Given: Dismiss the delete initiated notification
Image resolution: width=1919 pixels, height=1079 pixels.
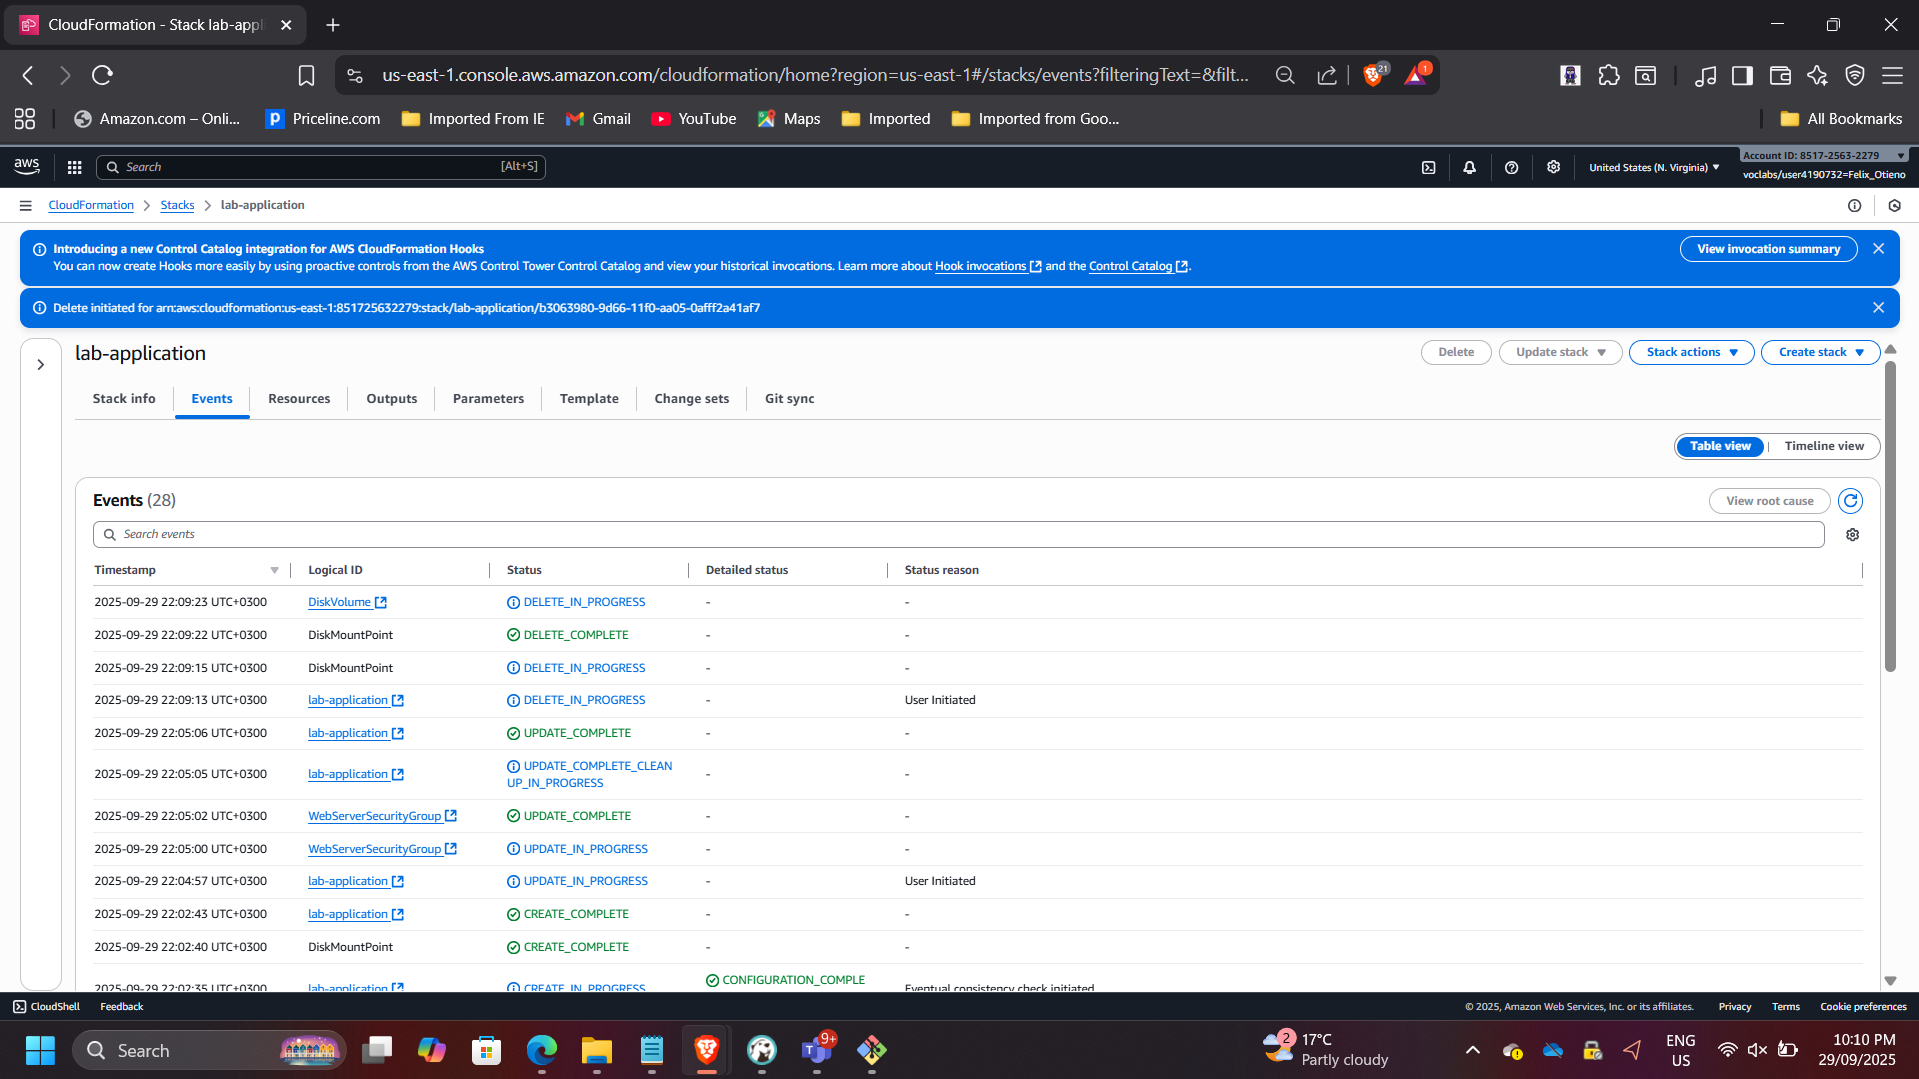Looking at the screenshot, I should point(1878,308).
